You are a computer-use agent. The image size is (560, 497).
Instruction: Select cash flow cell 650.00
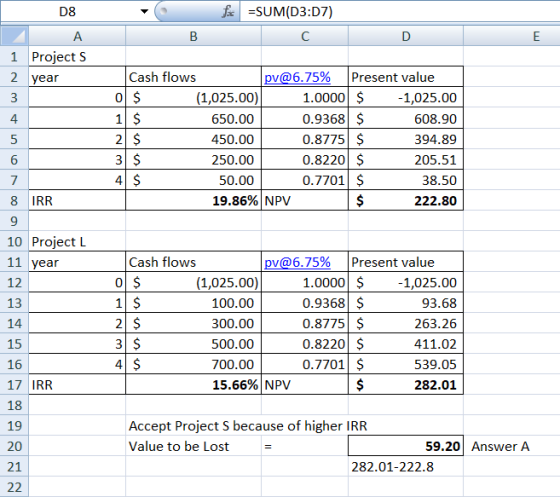(194, 119)
